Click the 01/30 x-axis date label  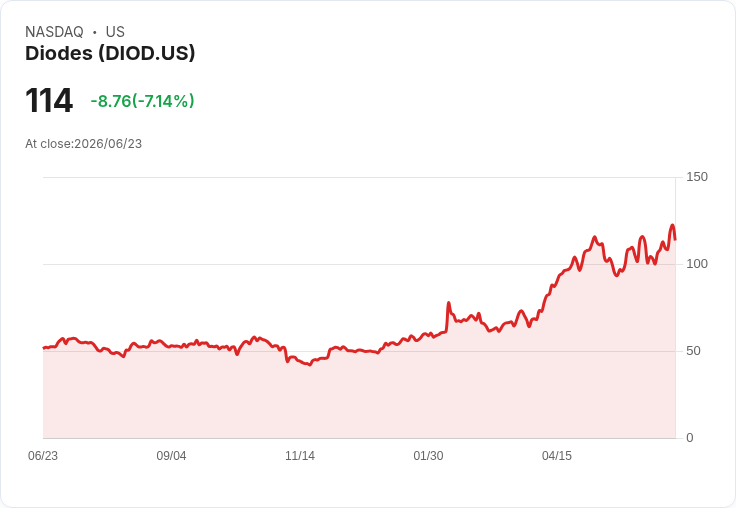pyautogui.click(x=428, y=456)
